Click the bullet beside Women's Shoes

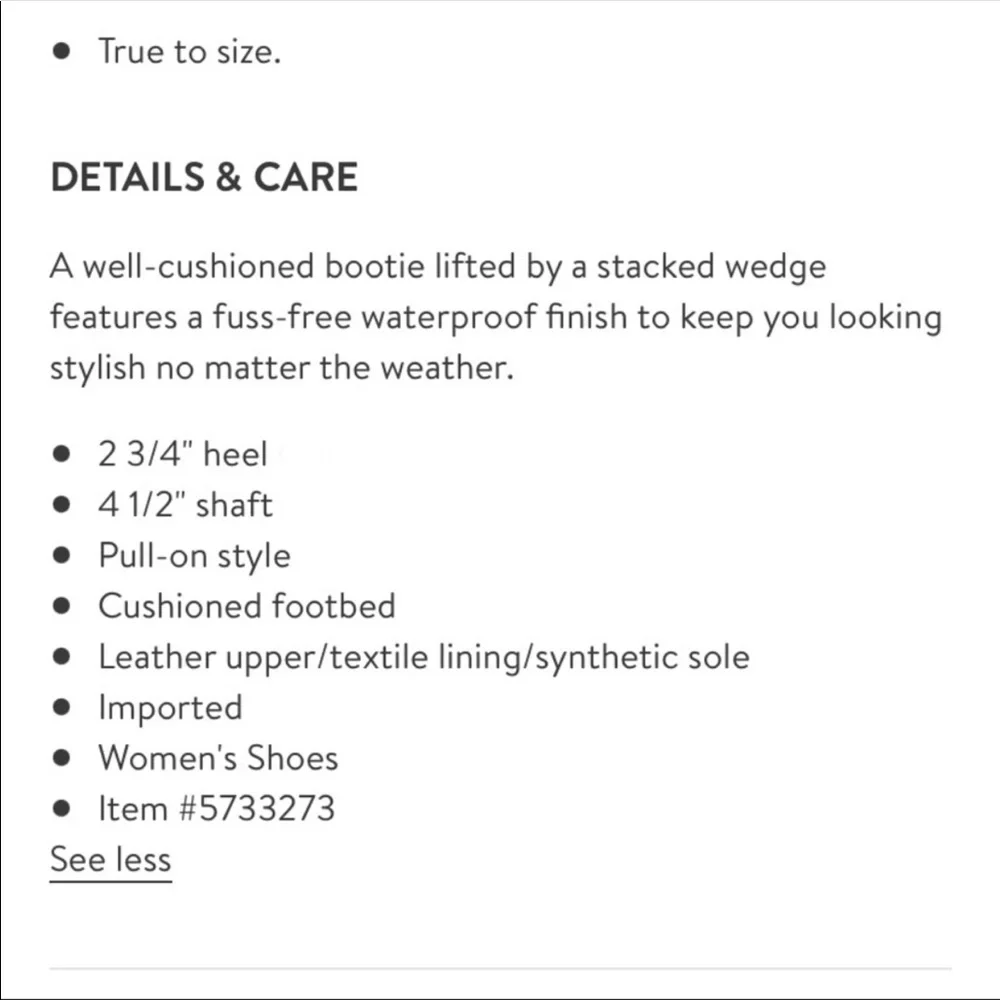point(63,759)
